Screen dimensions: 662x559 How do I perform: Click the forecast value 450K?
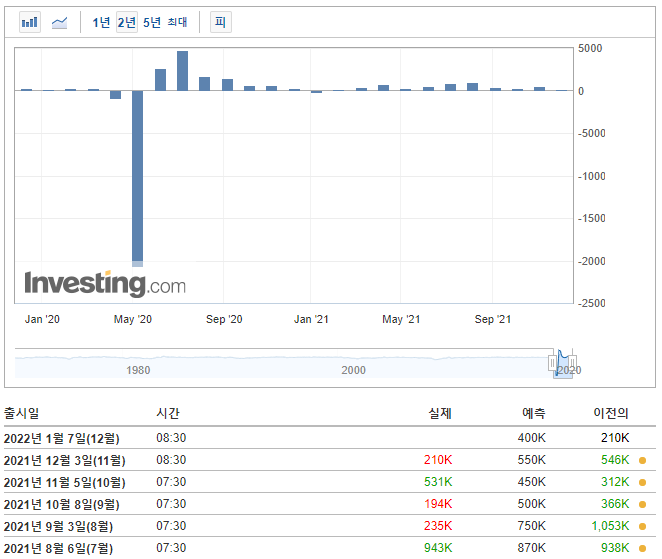point(532,482)
